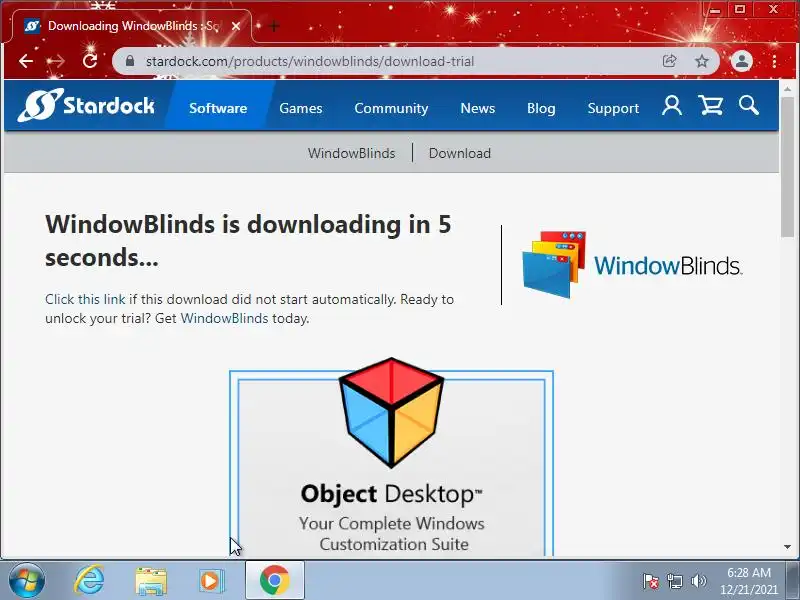Launch Internet Explorer from the taskbar
The width and height of the screenshot is (800, 600).
(x=89, y=580)
